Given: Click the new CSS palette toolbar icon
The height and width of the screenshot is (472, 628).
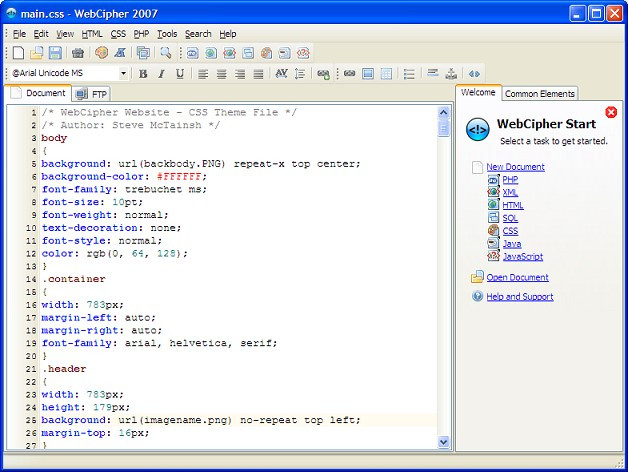Looking at the screenshot, I should [x=266, y=53].
